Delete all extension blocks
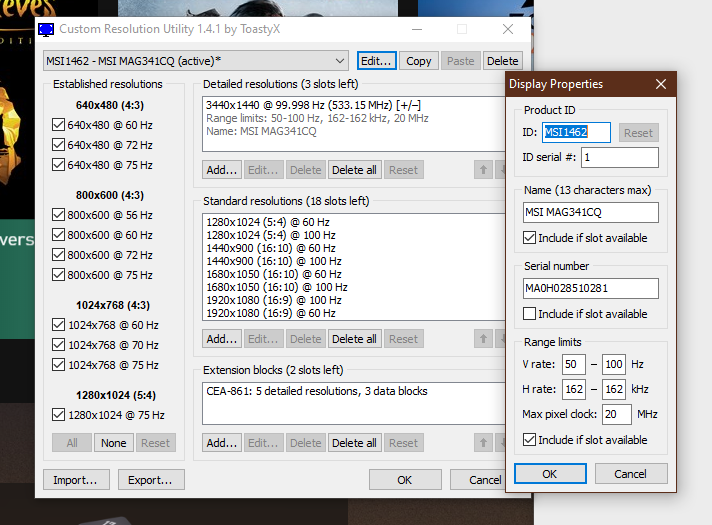 pos(354,443)
